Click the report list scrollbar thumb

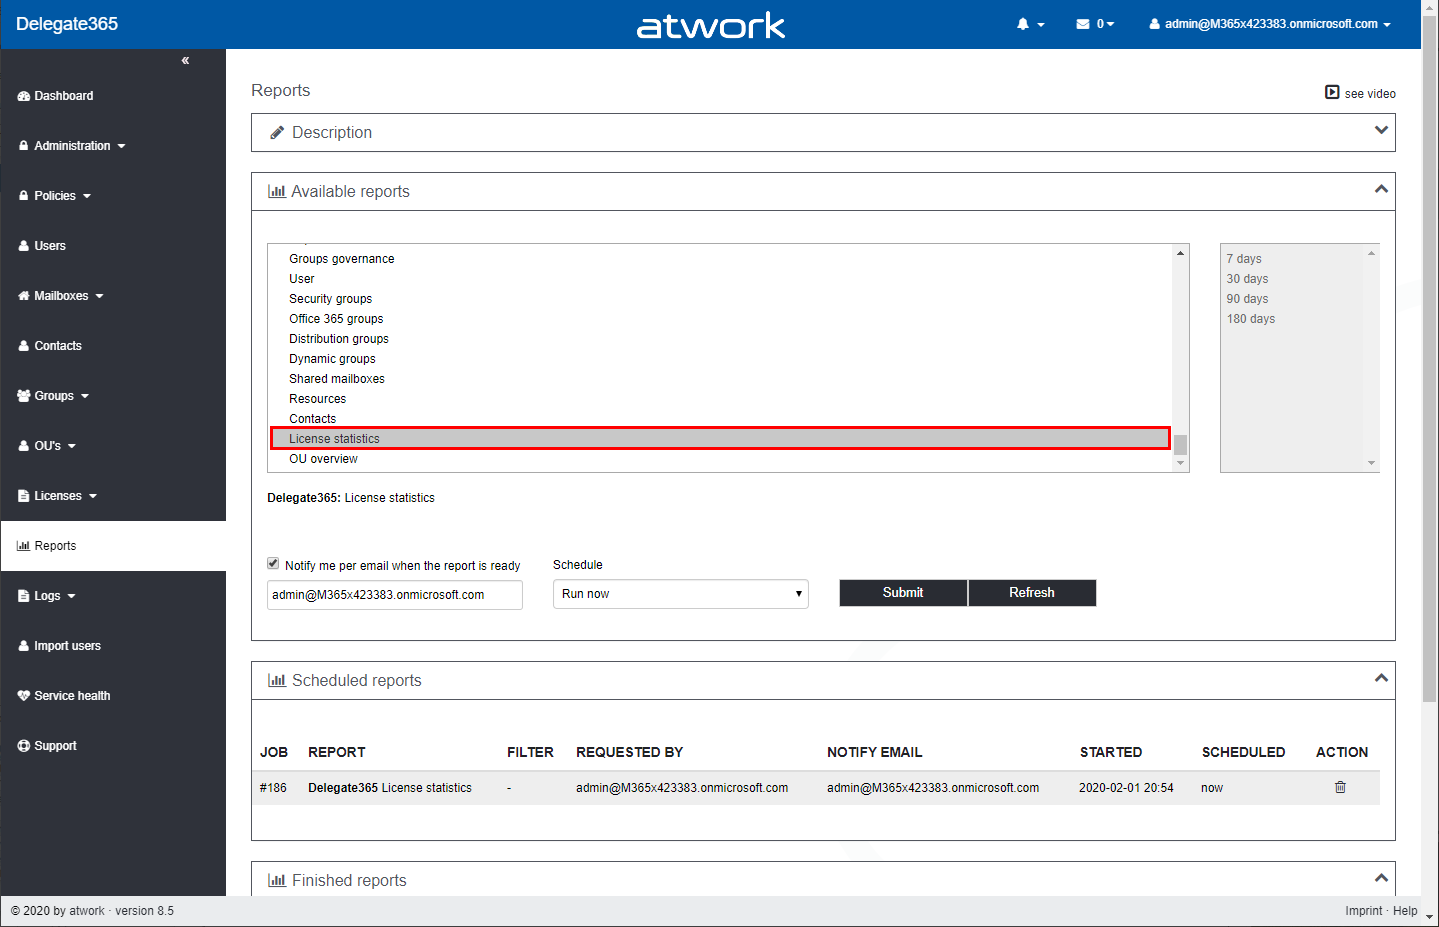point(1181,445)
